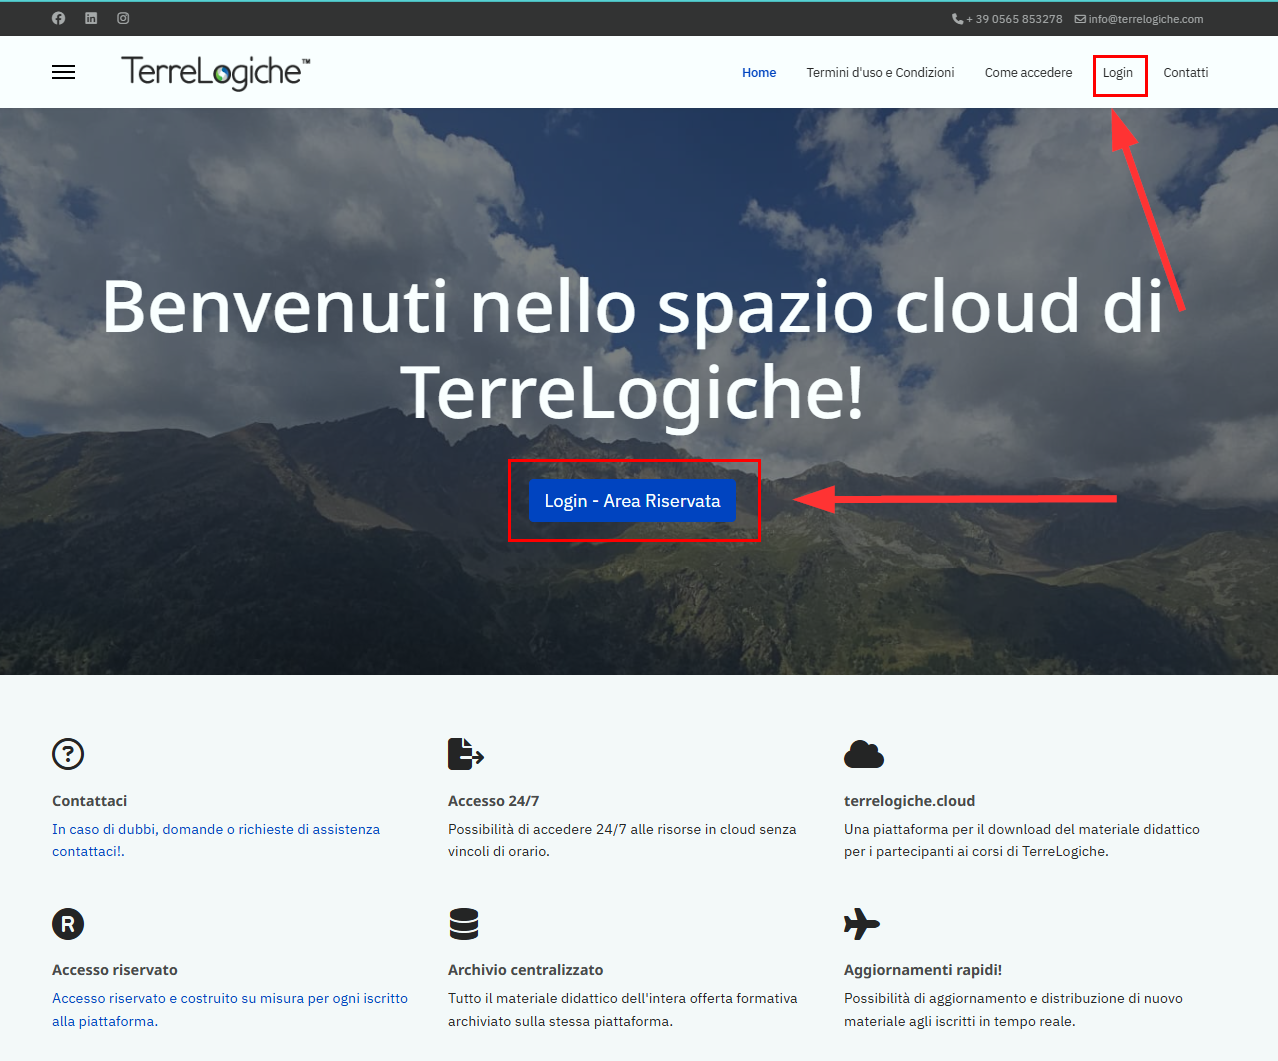Open the Instagram social link
The image size is (1278, 1061).
pyautogui.click(x=123, y=18)
